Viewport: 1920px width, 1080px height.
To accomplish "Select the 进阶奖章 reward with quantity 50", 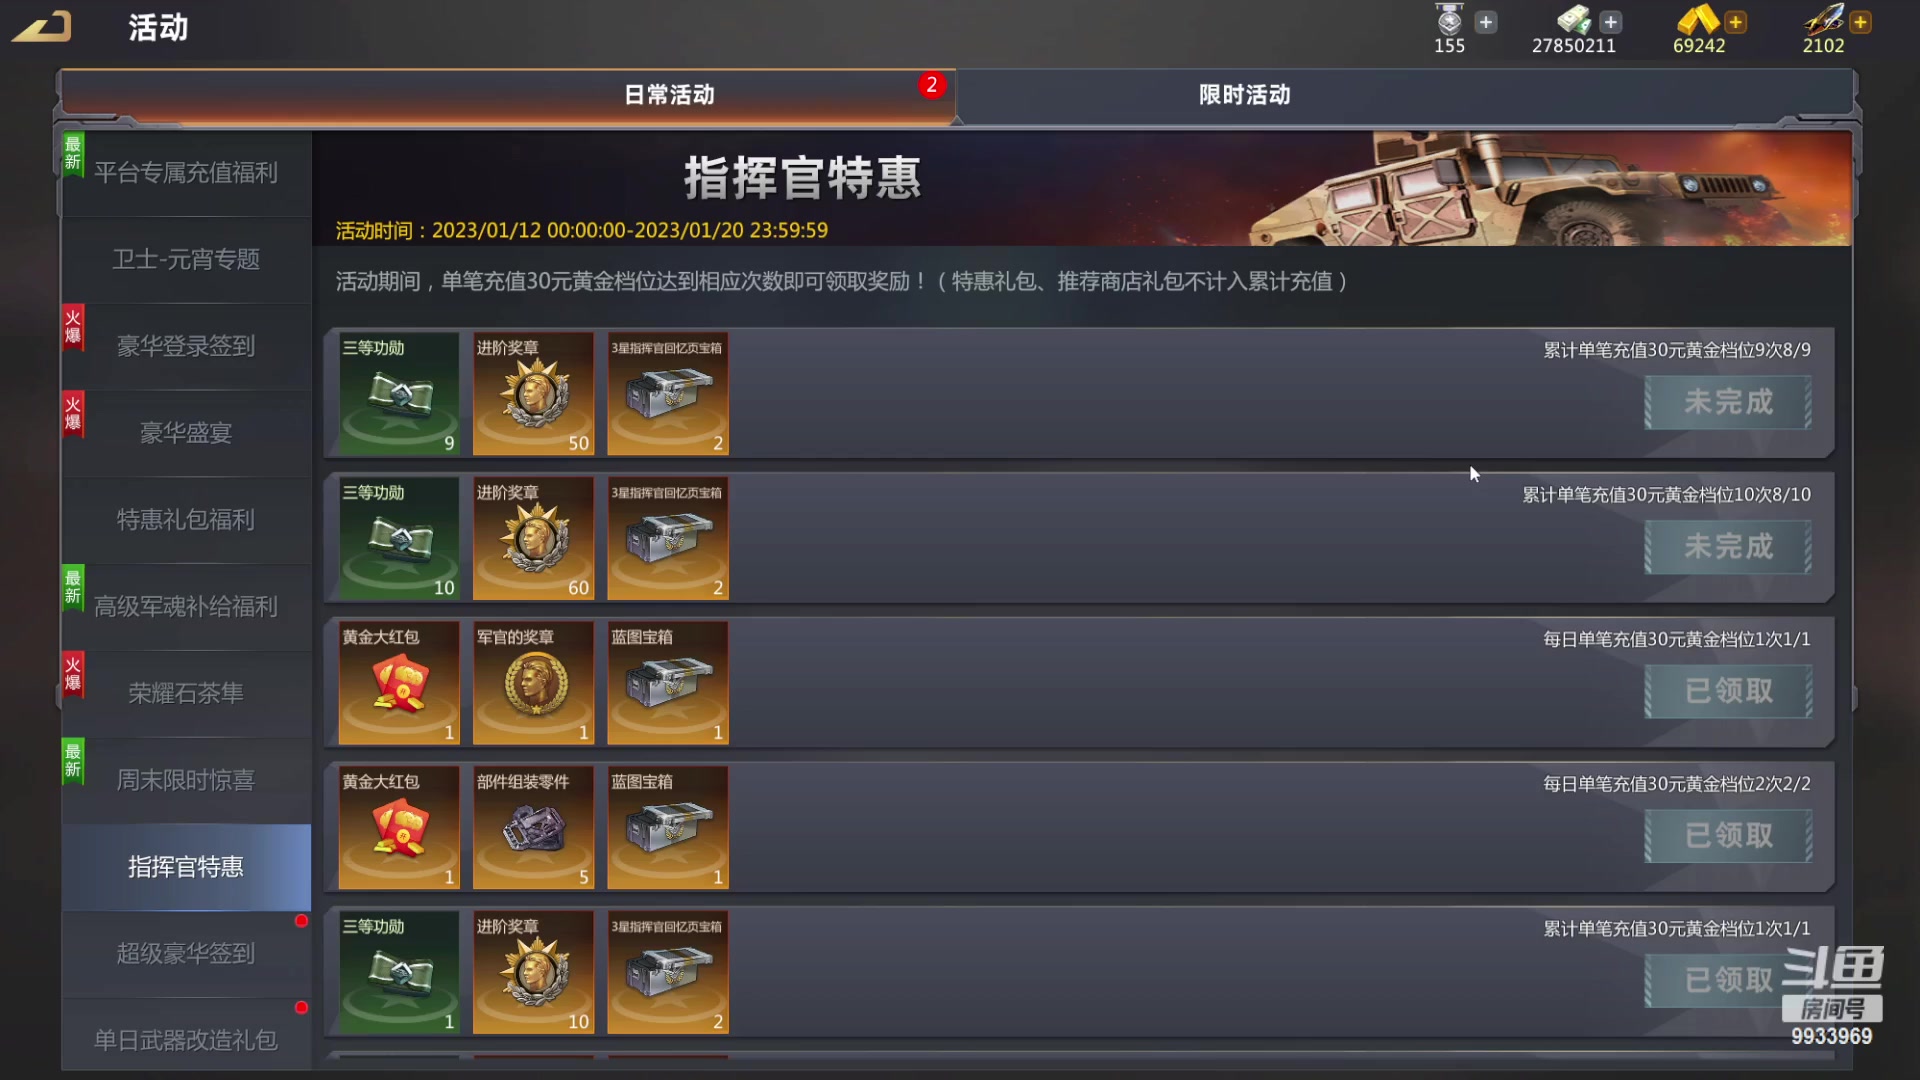I will point(533,394).
